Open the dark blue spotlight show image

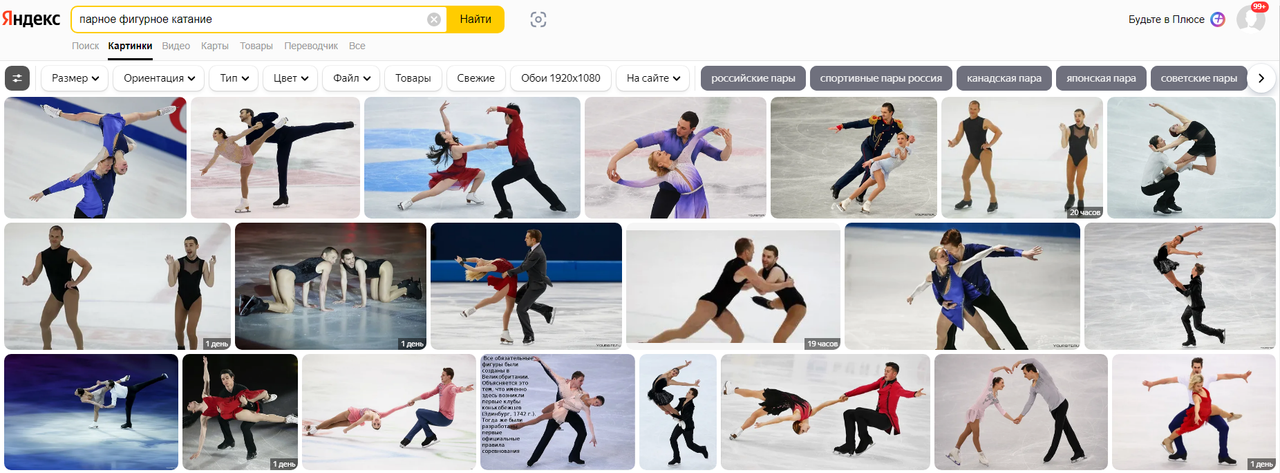click(x=91, y=412)
